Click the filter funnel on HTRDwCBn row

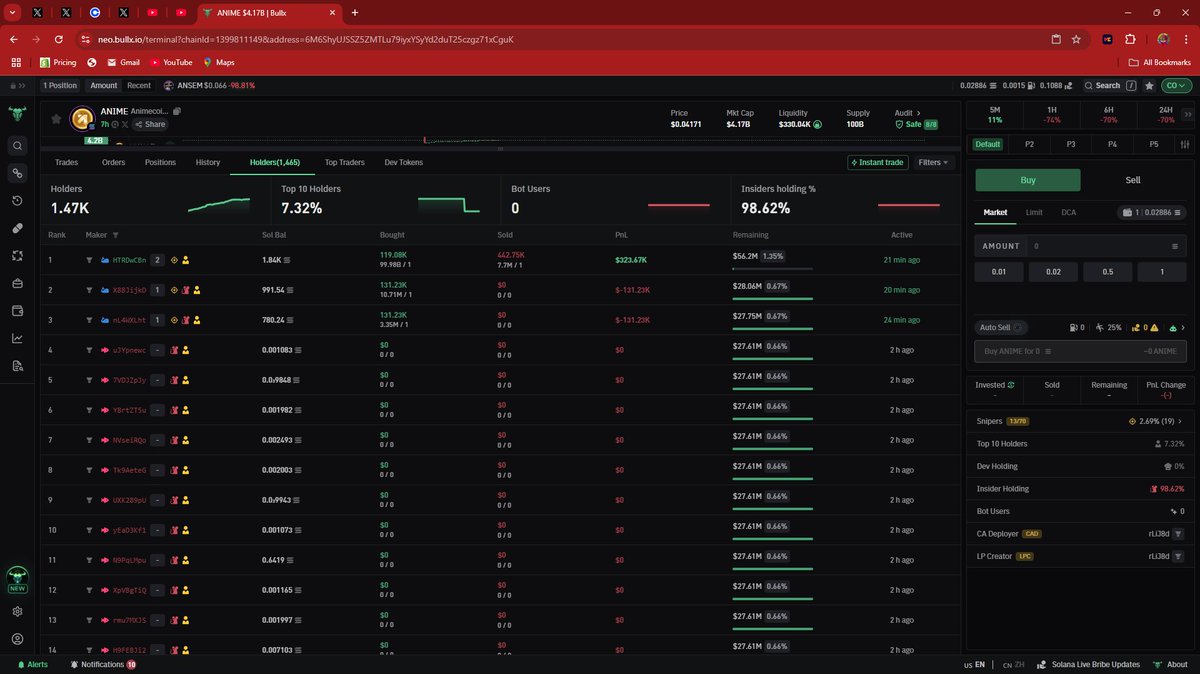[x=89, y=260]
